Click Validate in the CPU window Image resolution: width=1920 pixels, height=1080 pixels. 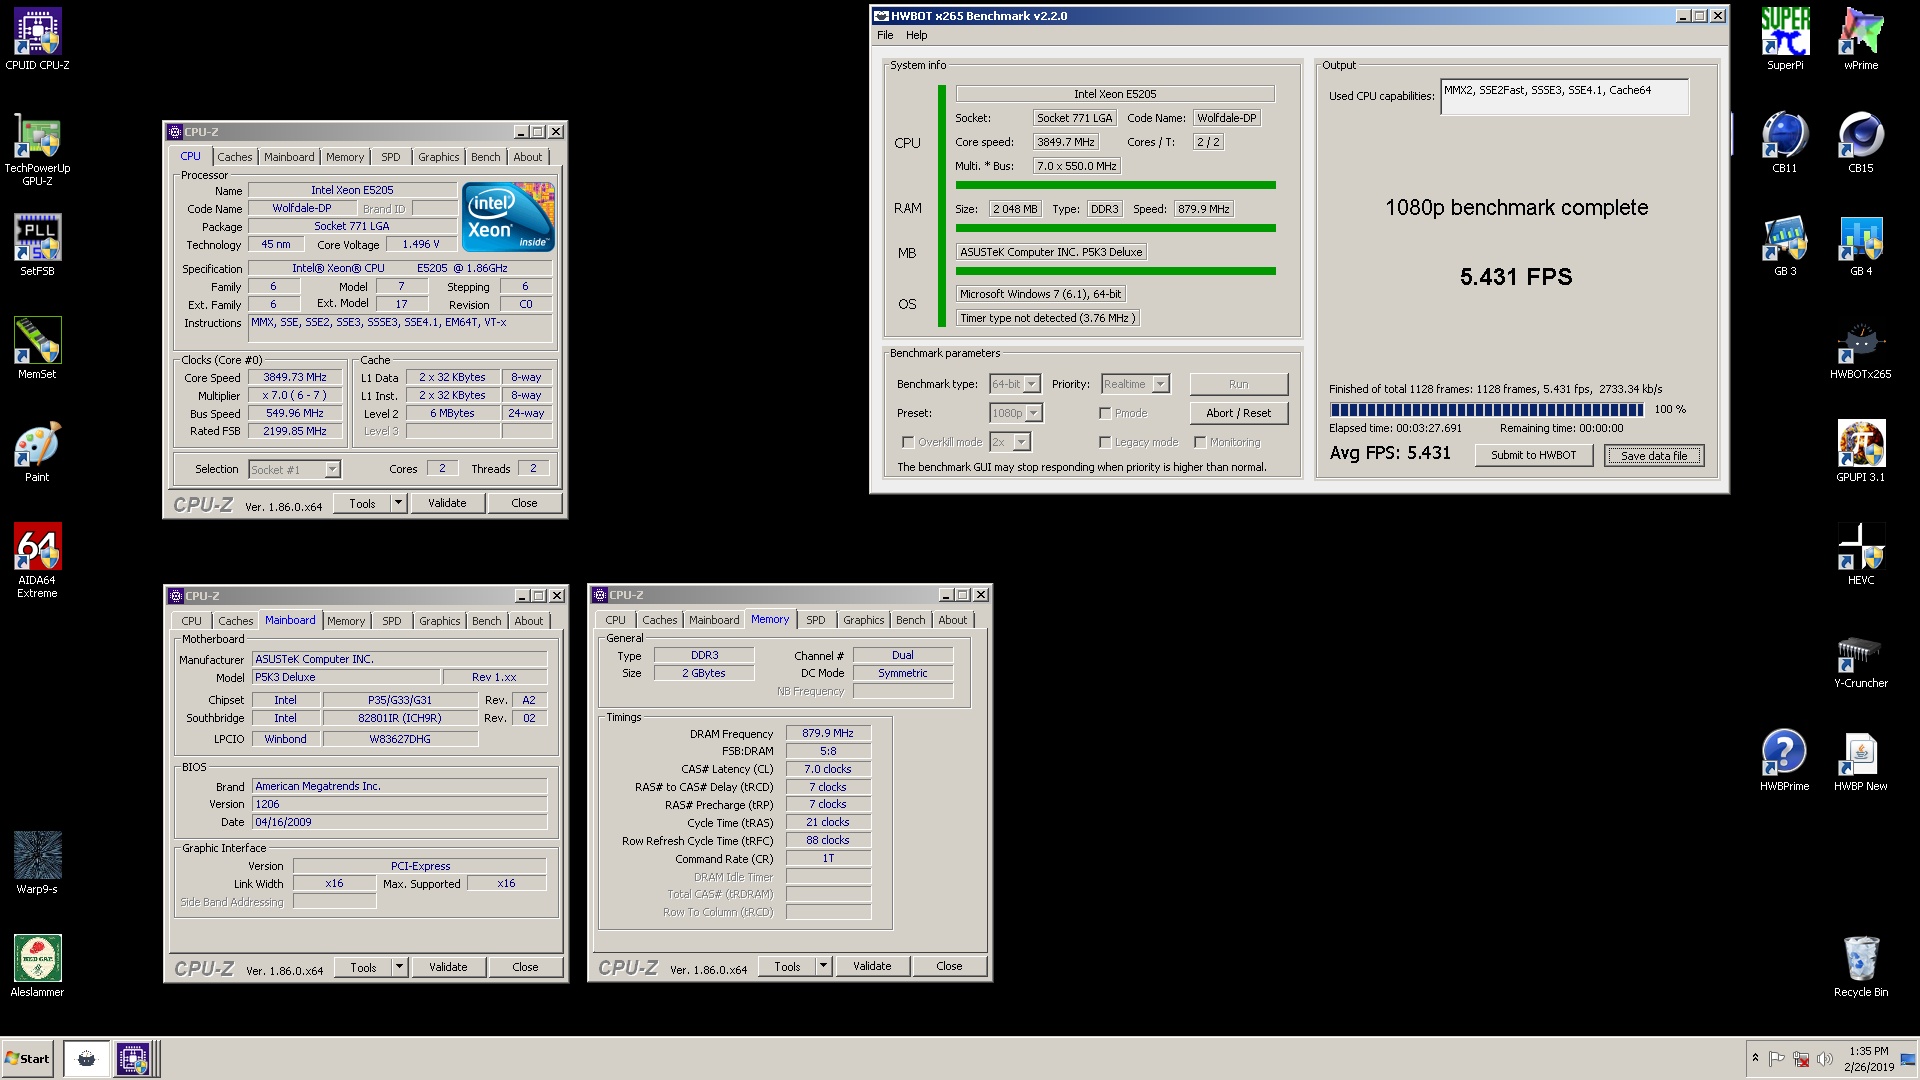(x=447, y=503)
